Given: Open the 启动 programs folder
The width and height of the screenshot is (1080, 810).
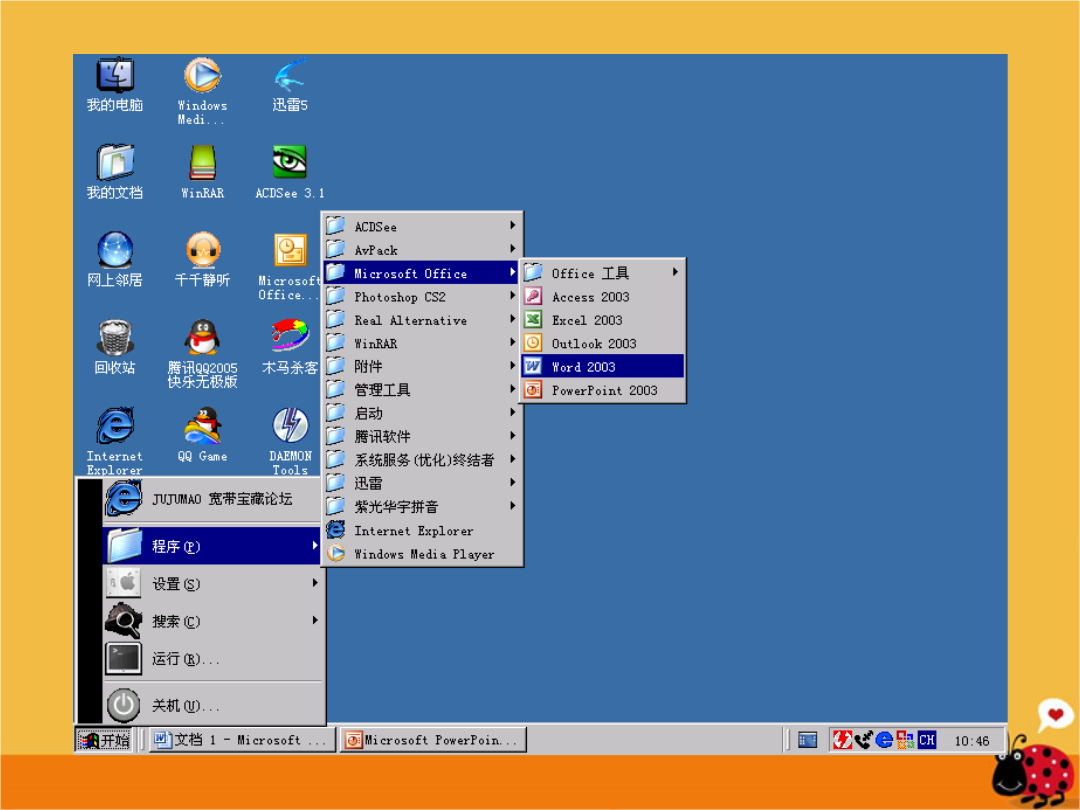Looking at the screenshot, I should (x=422, y=413).
